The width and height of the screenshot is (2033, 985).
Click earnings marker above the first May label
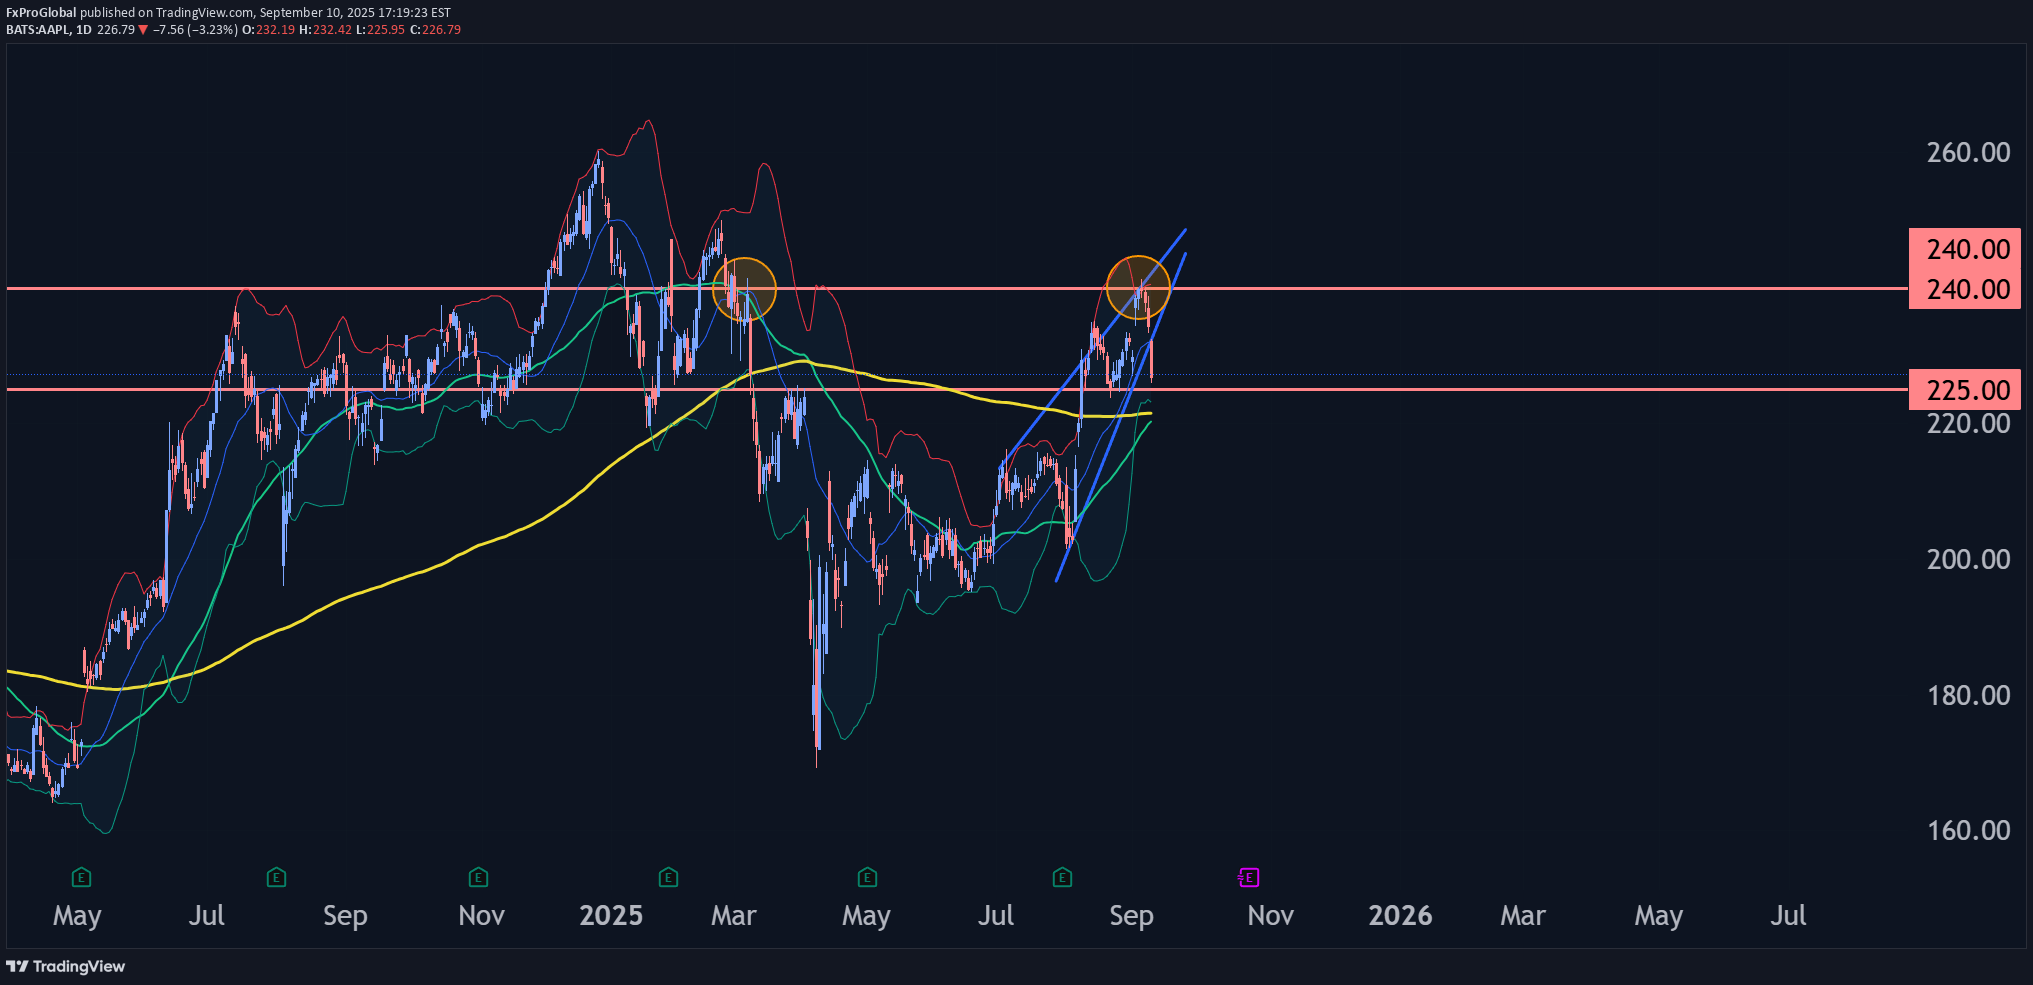(x=82, y=878)
